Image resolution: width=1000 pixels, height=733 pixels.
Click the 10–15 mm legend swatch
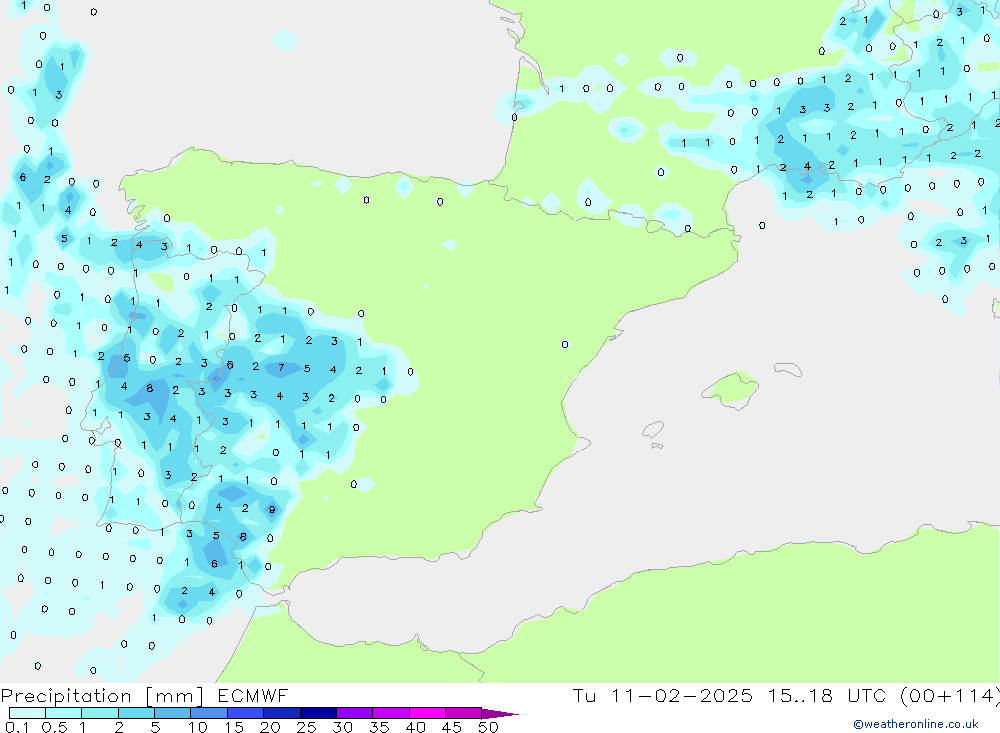(x=209, y=713)
